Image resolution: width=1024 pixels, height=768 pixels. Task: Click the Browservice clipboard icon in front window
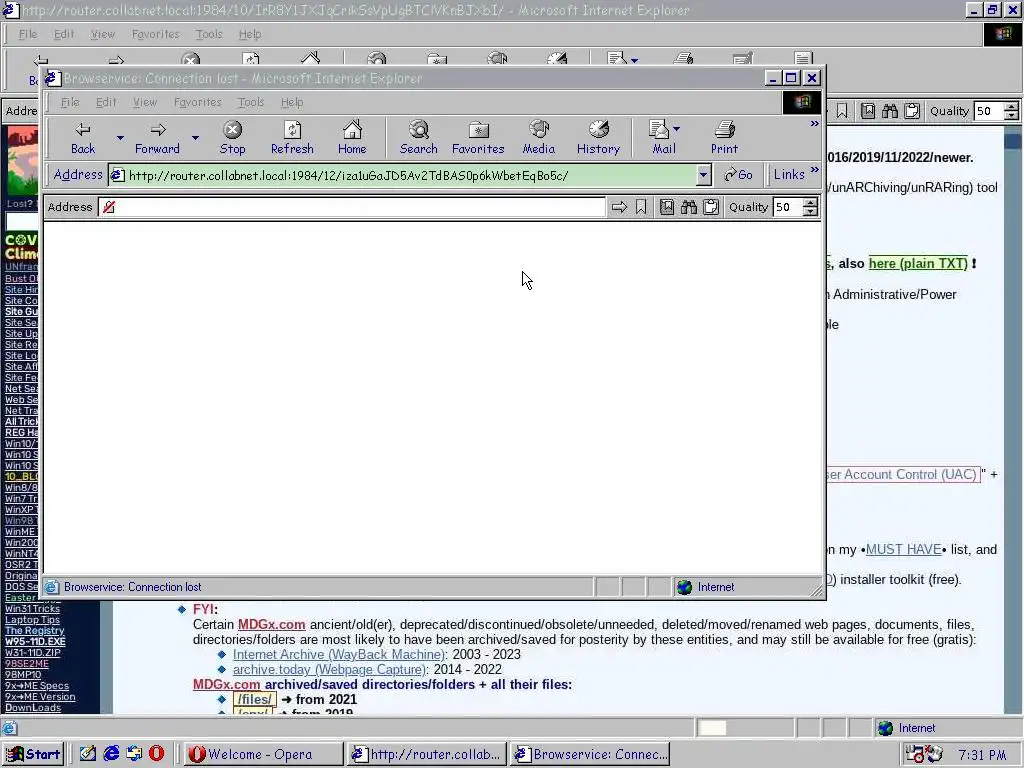tap(711, 207)
